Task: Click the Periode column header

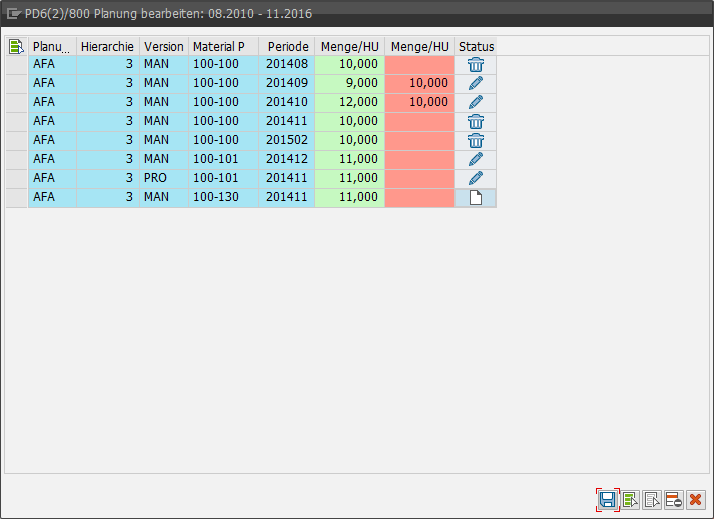Action: click(287, 46)
